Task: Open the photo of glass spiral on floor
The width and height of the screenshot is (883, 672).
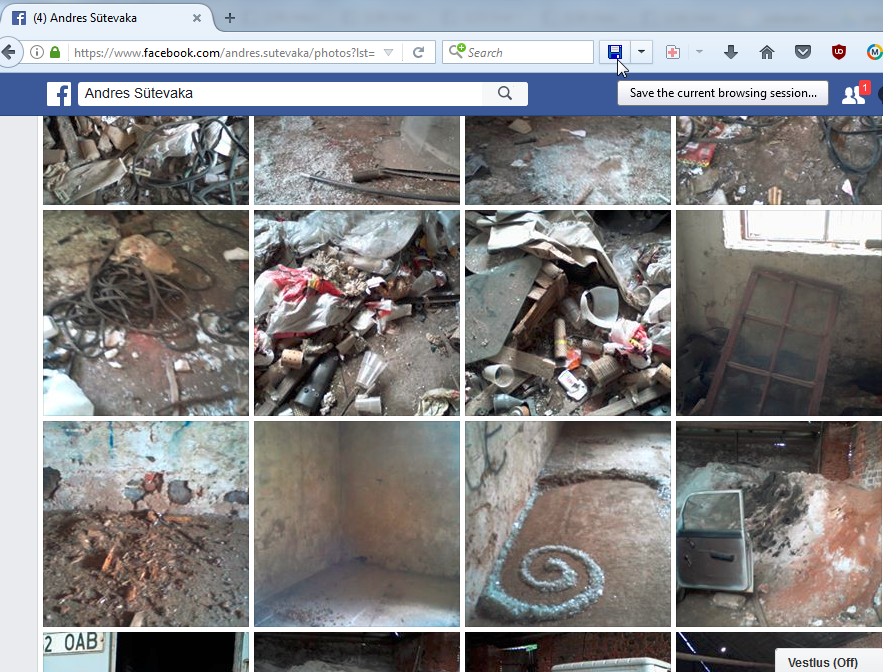Action: pyautogui.click(x=568, y=524)
